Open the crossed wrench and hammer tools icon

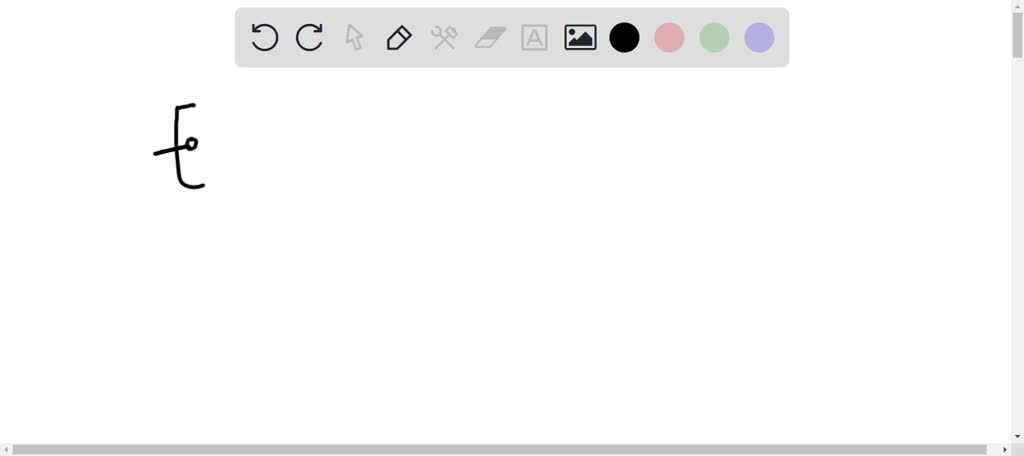click(x=444, y=37)
